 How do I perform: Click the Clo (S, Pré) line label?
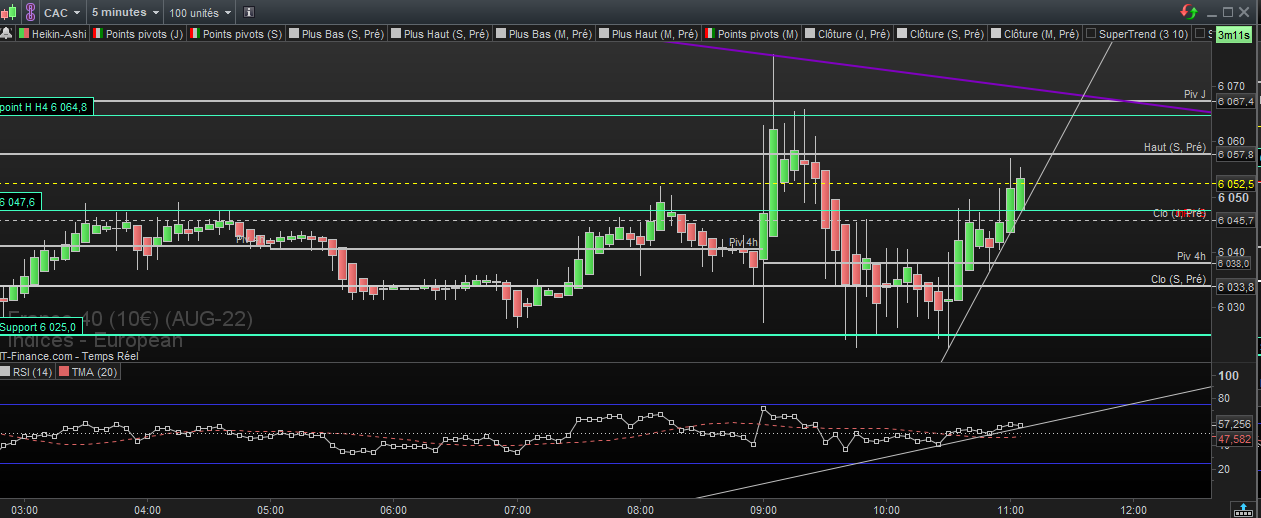point(1179,279)
